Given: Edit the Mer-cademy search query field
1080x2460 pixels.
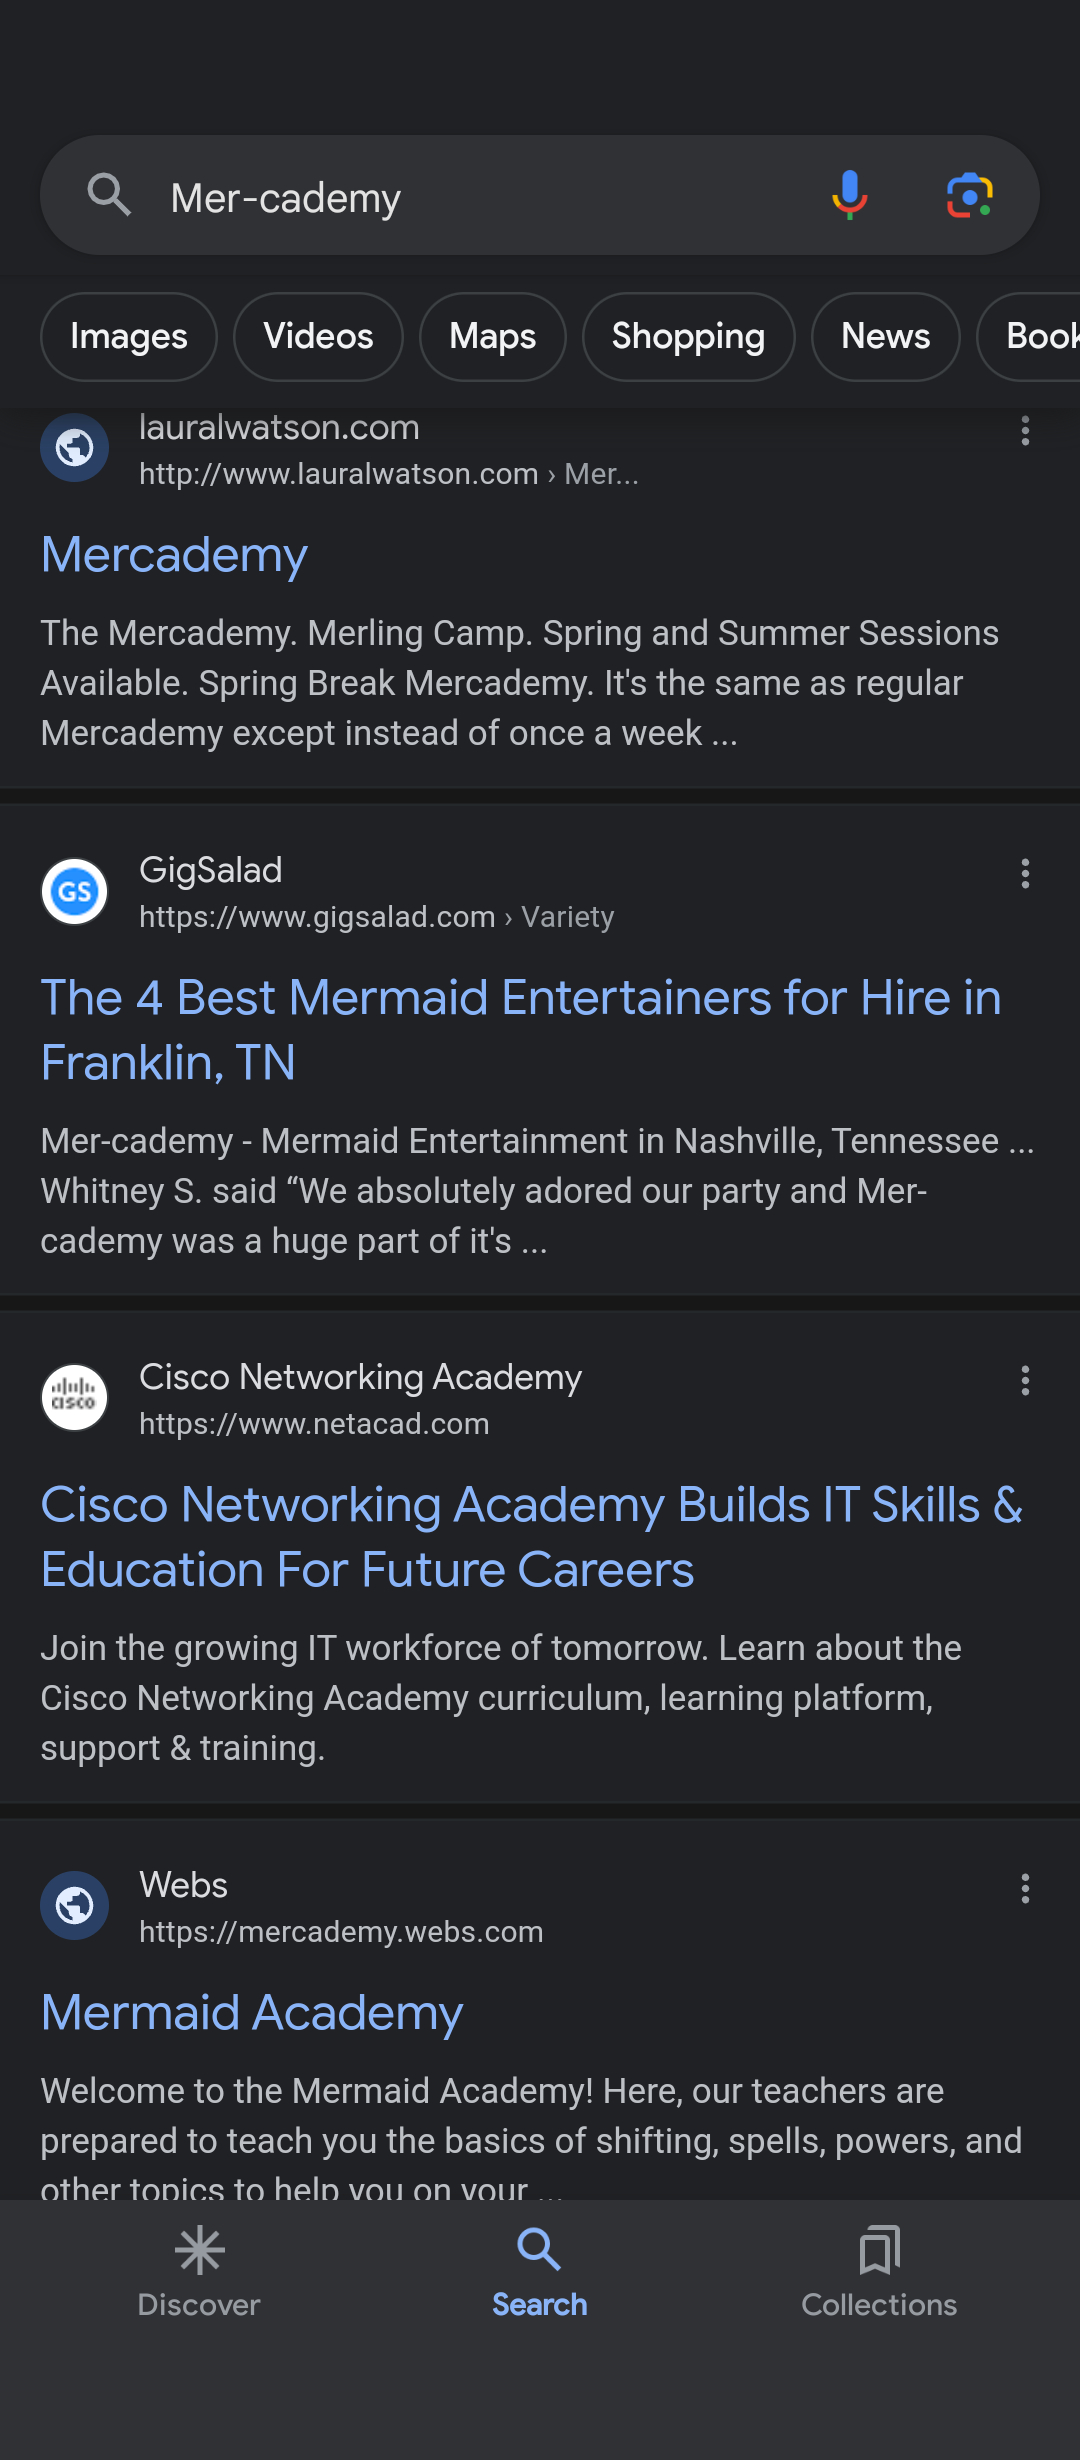Looking at the screenshot, I should [480, 197].
